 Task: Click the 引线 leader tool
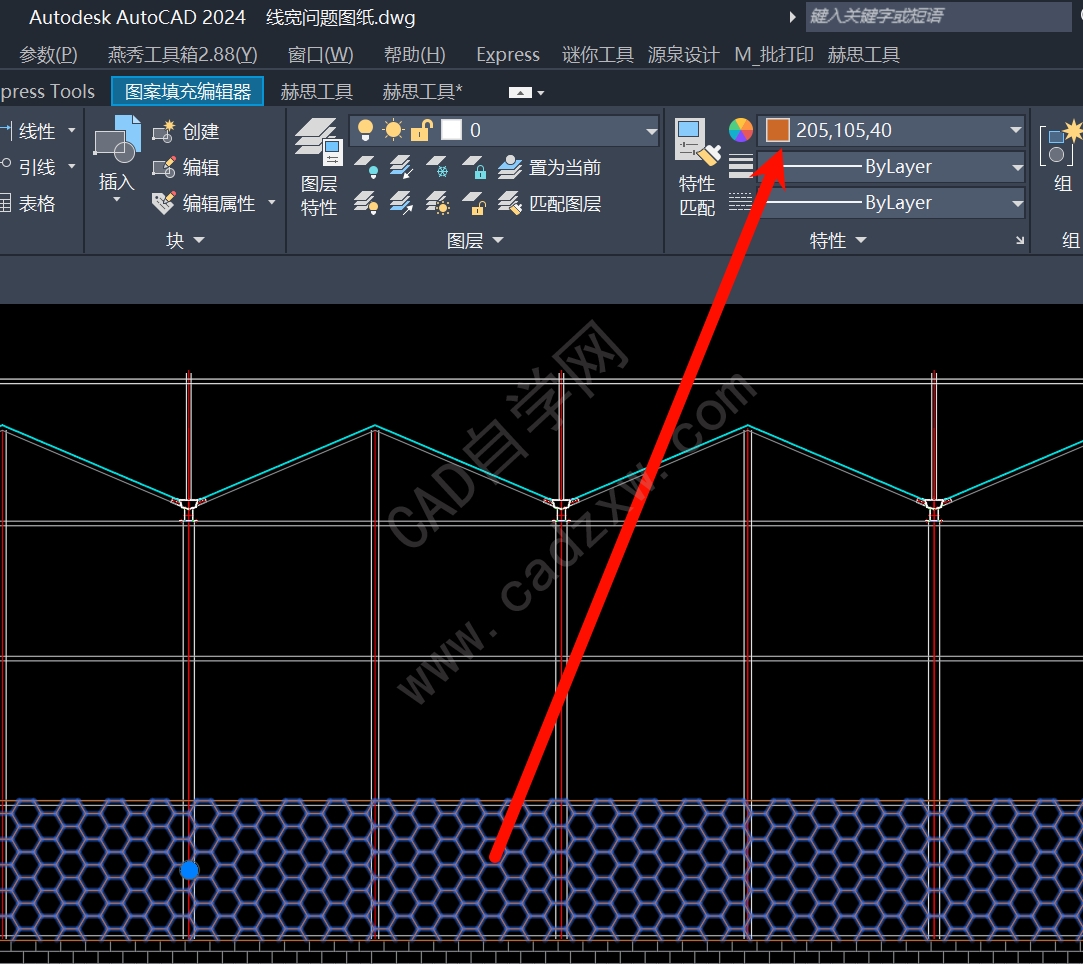coord(29,167)
